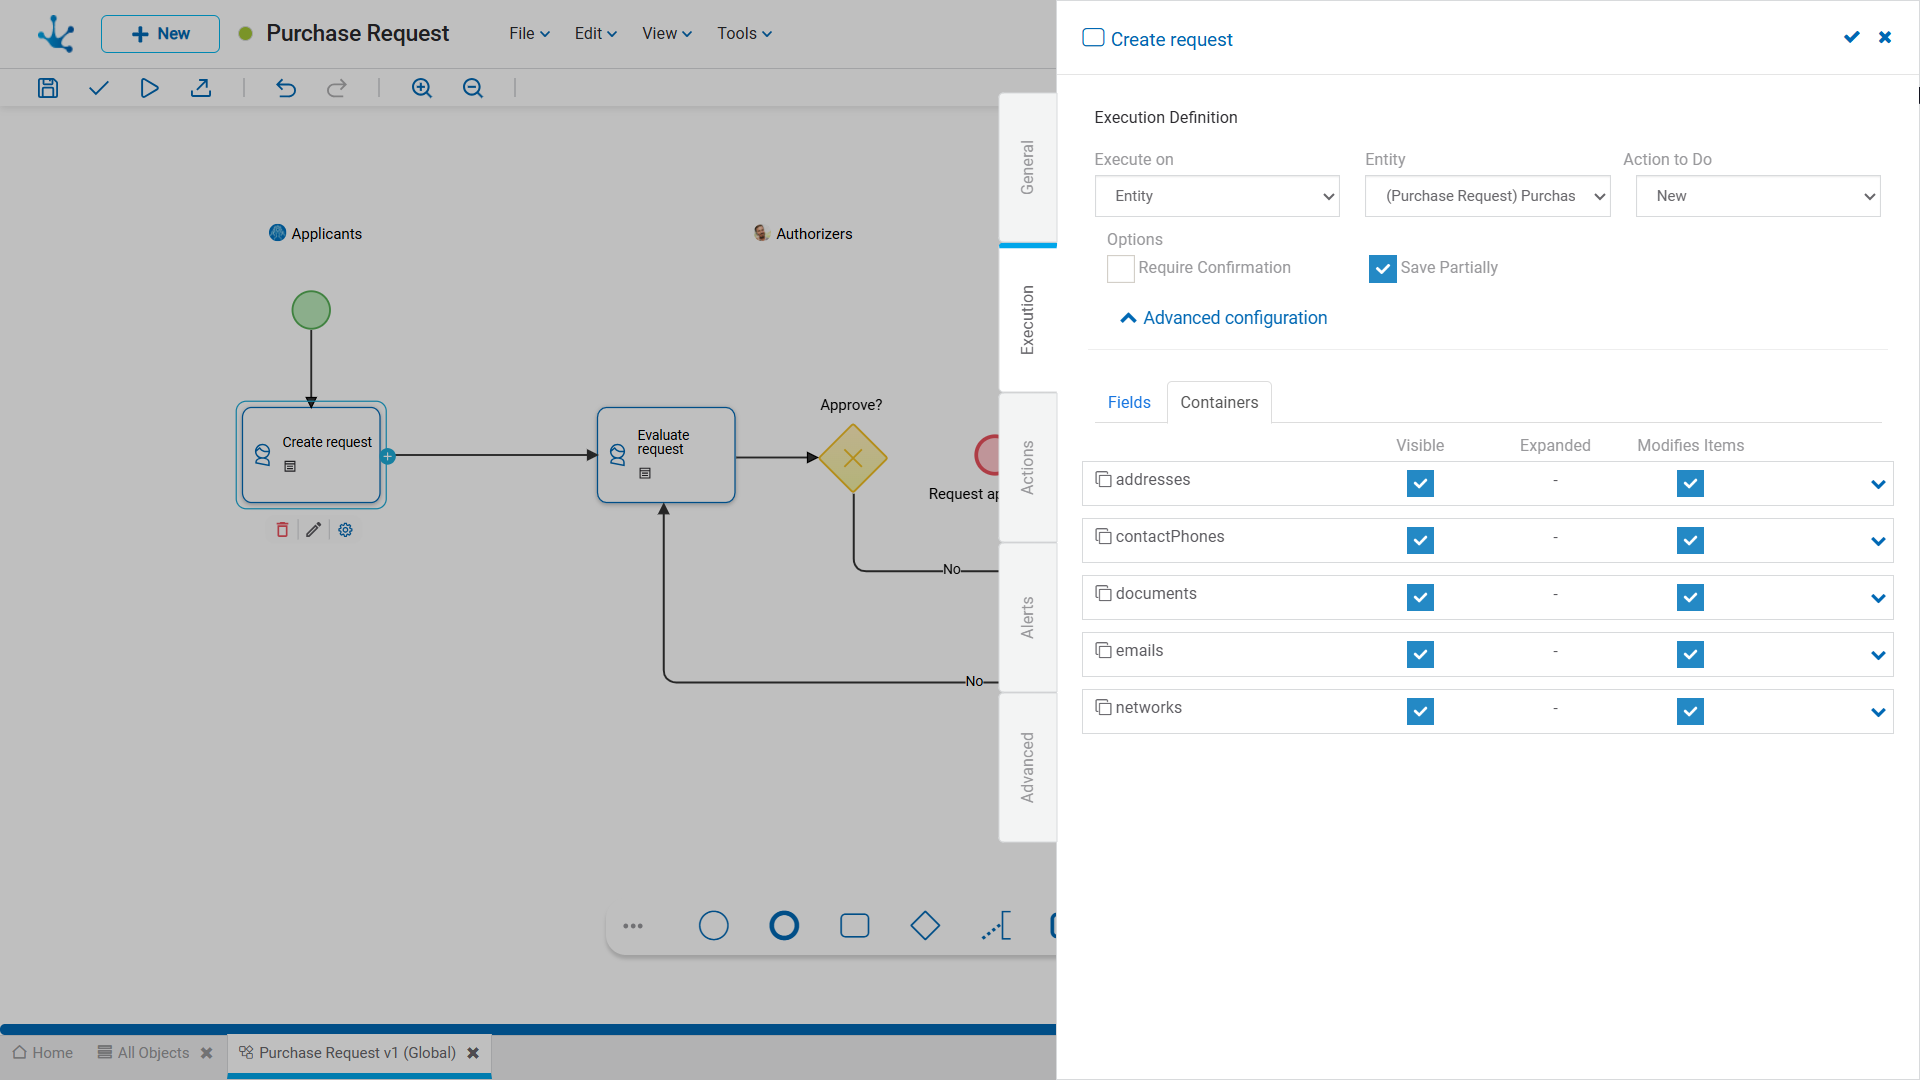The height and width of the screenshot is (1080, 1920).
Task: Open the General side tab
Action: (1027, 168)
